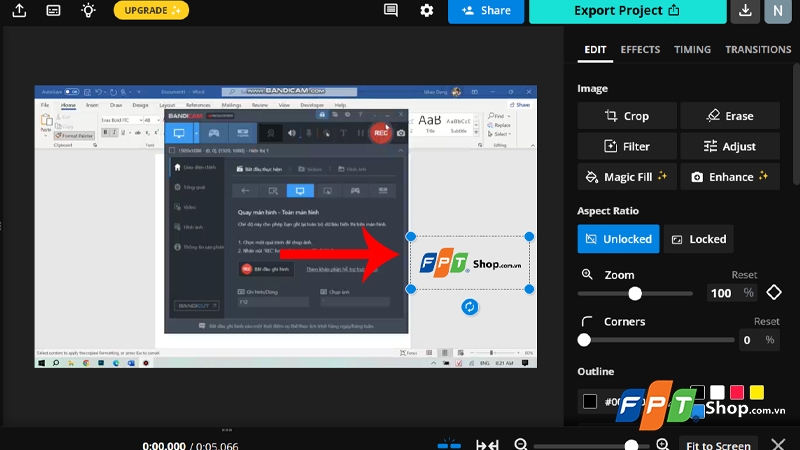The image size is (800, 450).
Task: Open the Crop tool
Action: click(627, 116)
